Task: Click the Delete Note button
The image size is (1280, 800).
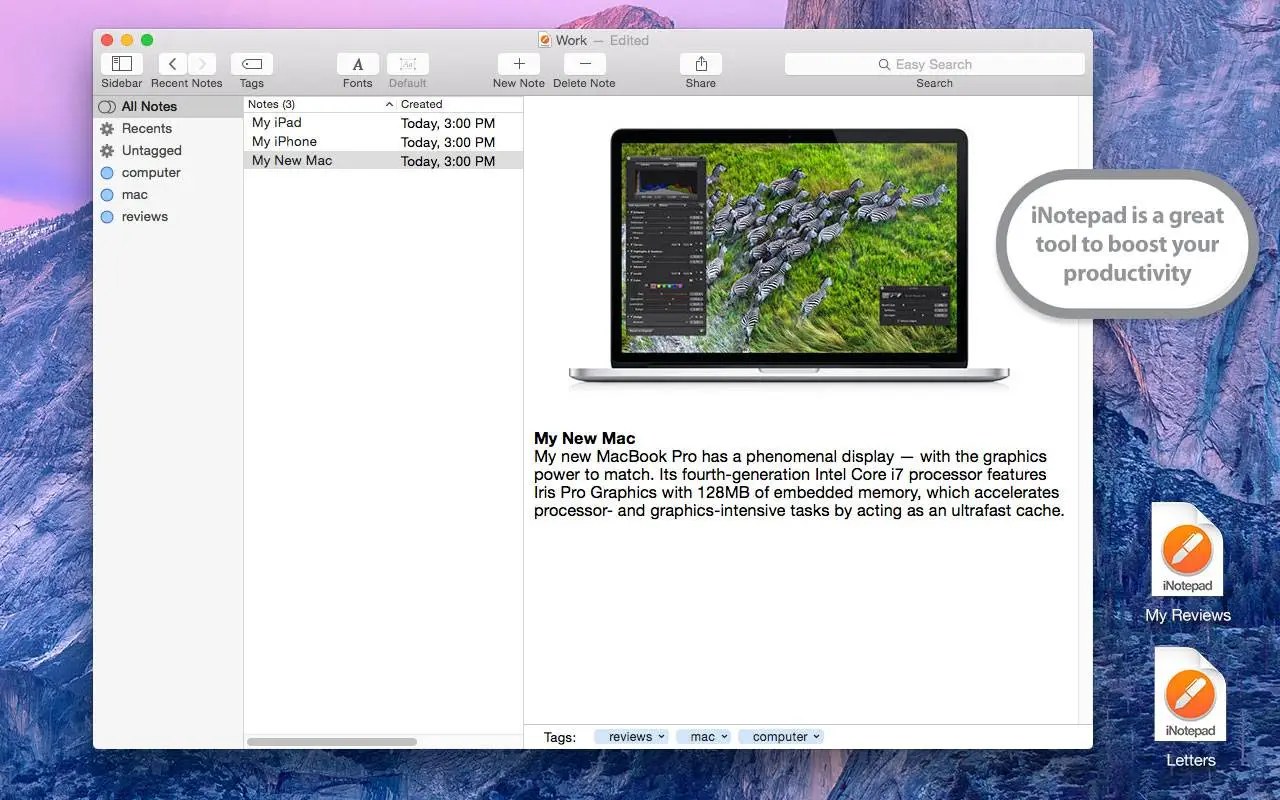Action: click(x=585, y=64)
